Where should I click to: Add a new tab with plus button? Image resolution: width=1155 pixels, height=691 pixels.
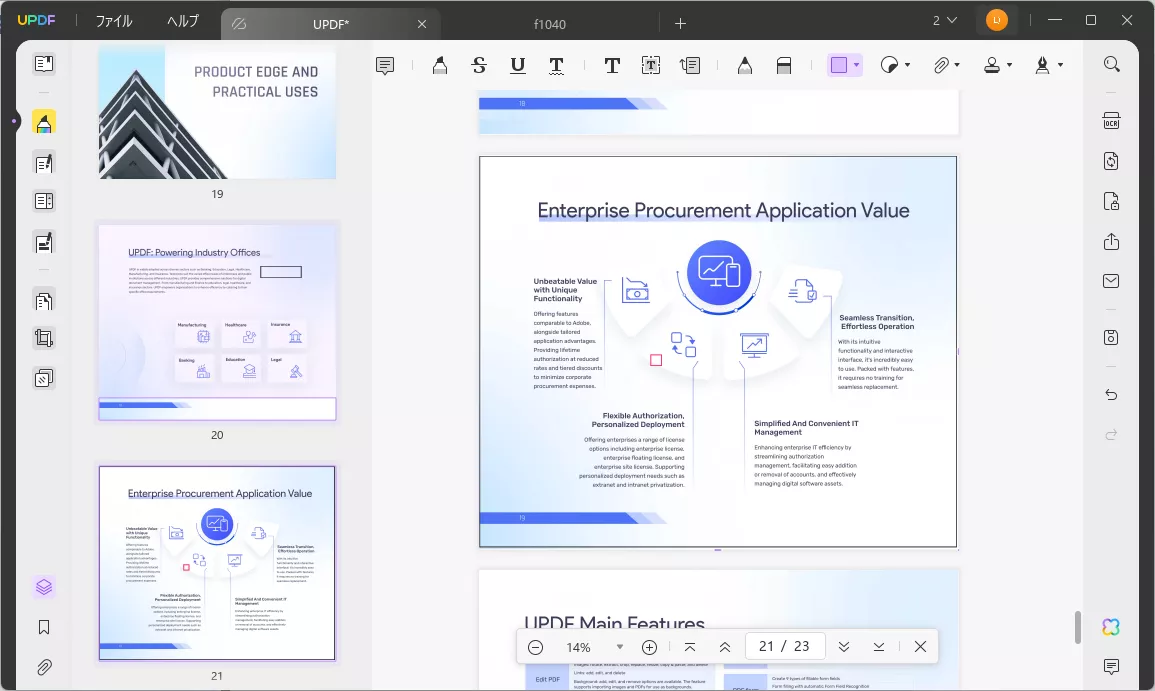(680, 24)
